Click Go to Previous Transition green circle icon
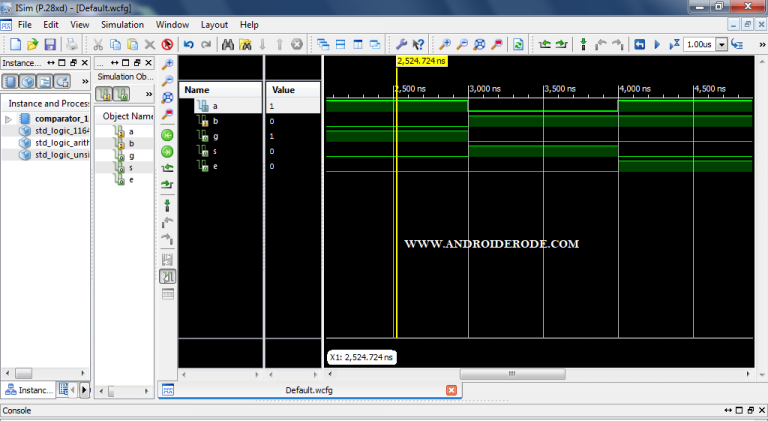This screenshot has width=768, height=421. (167, 135)
